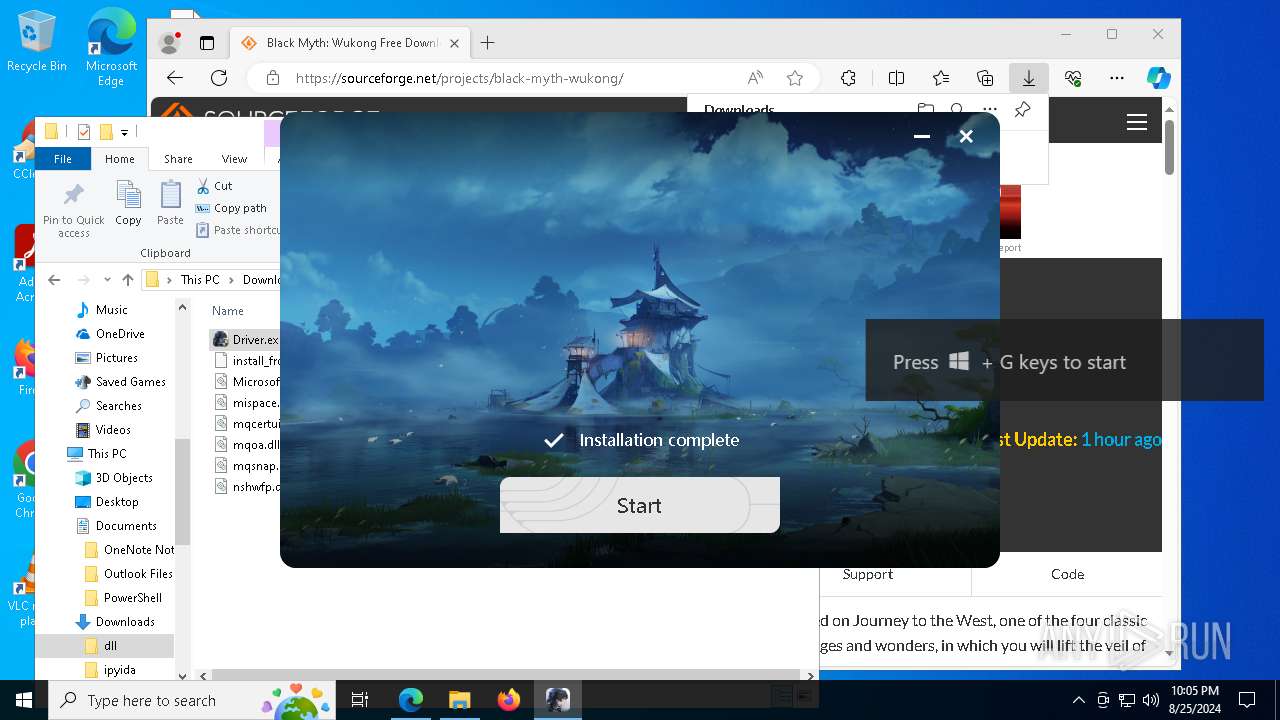Select Saved Games in the navigation pane

130,382
